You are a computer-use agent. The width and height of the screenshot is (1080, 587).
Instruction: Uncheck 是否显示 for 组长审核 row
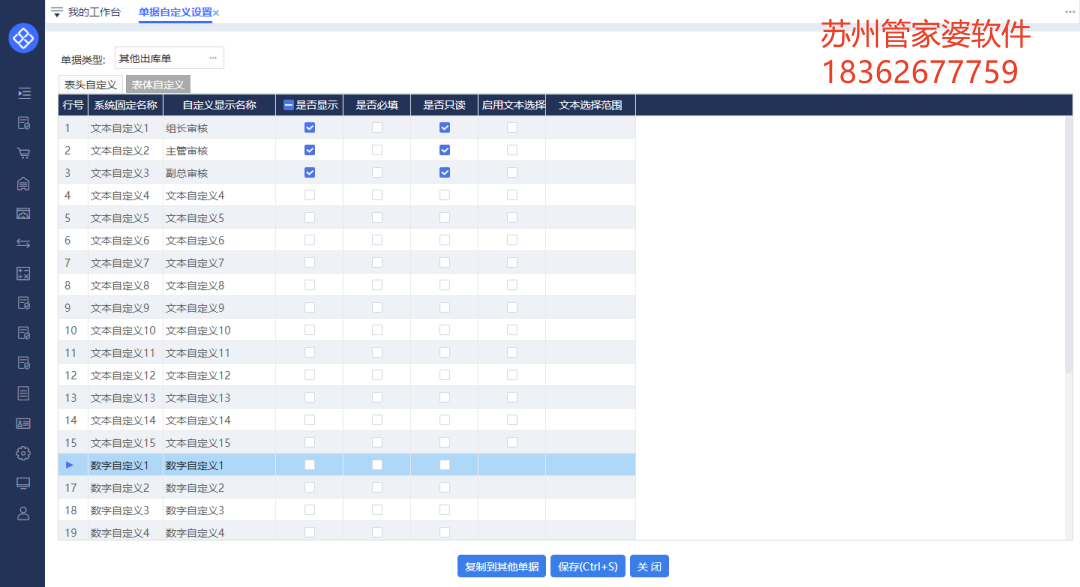pos(309,127)
